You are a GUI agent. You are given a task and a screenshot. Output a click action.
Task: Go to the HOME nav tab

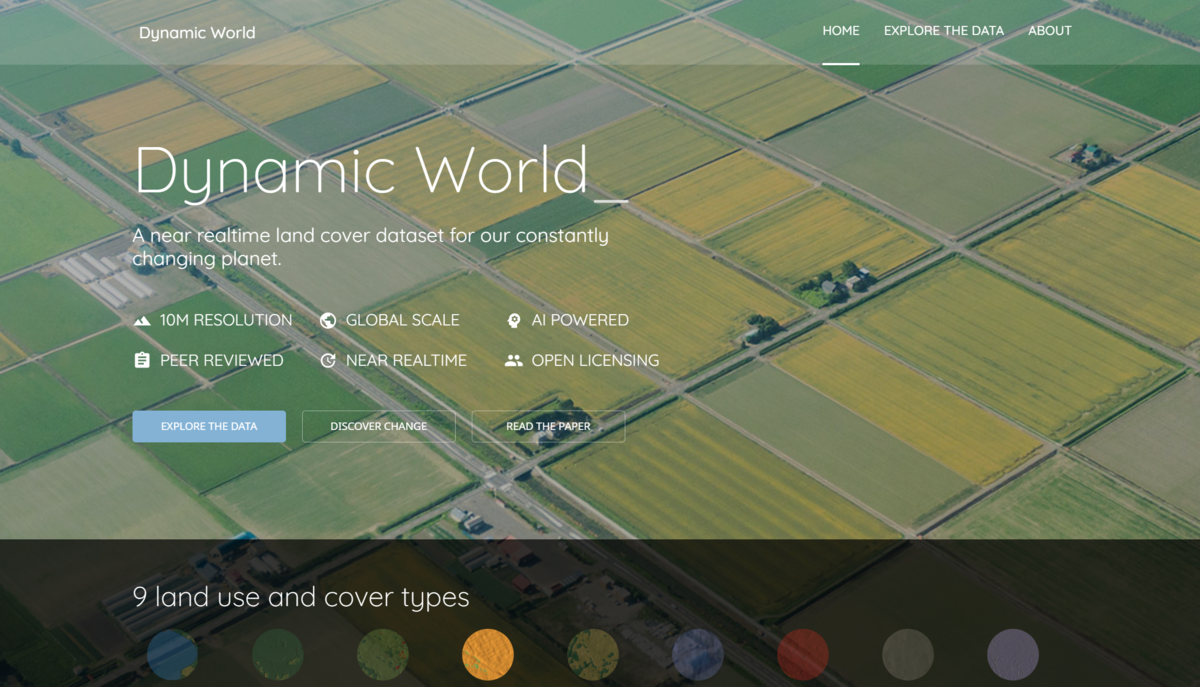pyautogui.click(x=841, y=31)
